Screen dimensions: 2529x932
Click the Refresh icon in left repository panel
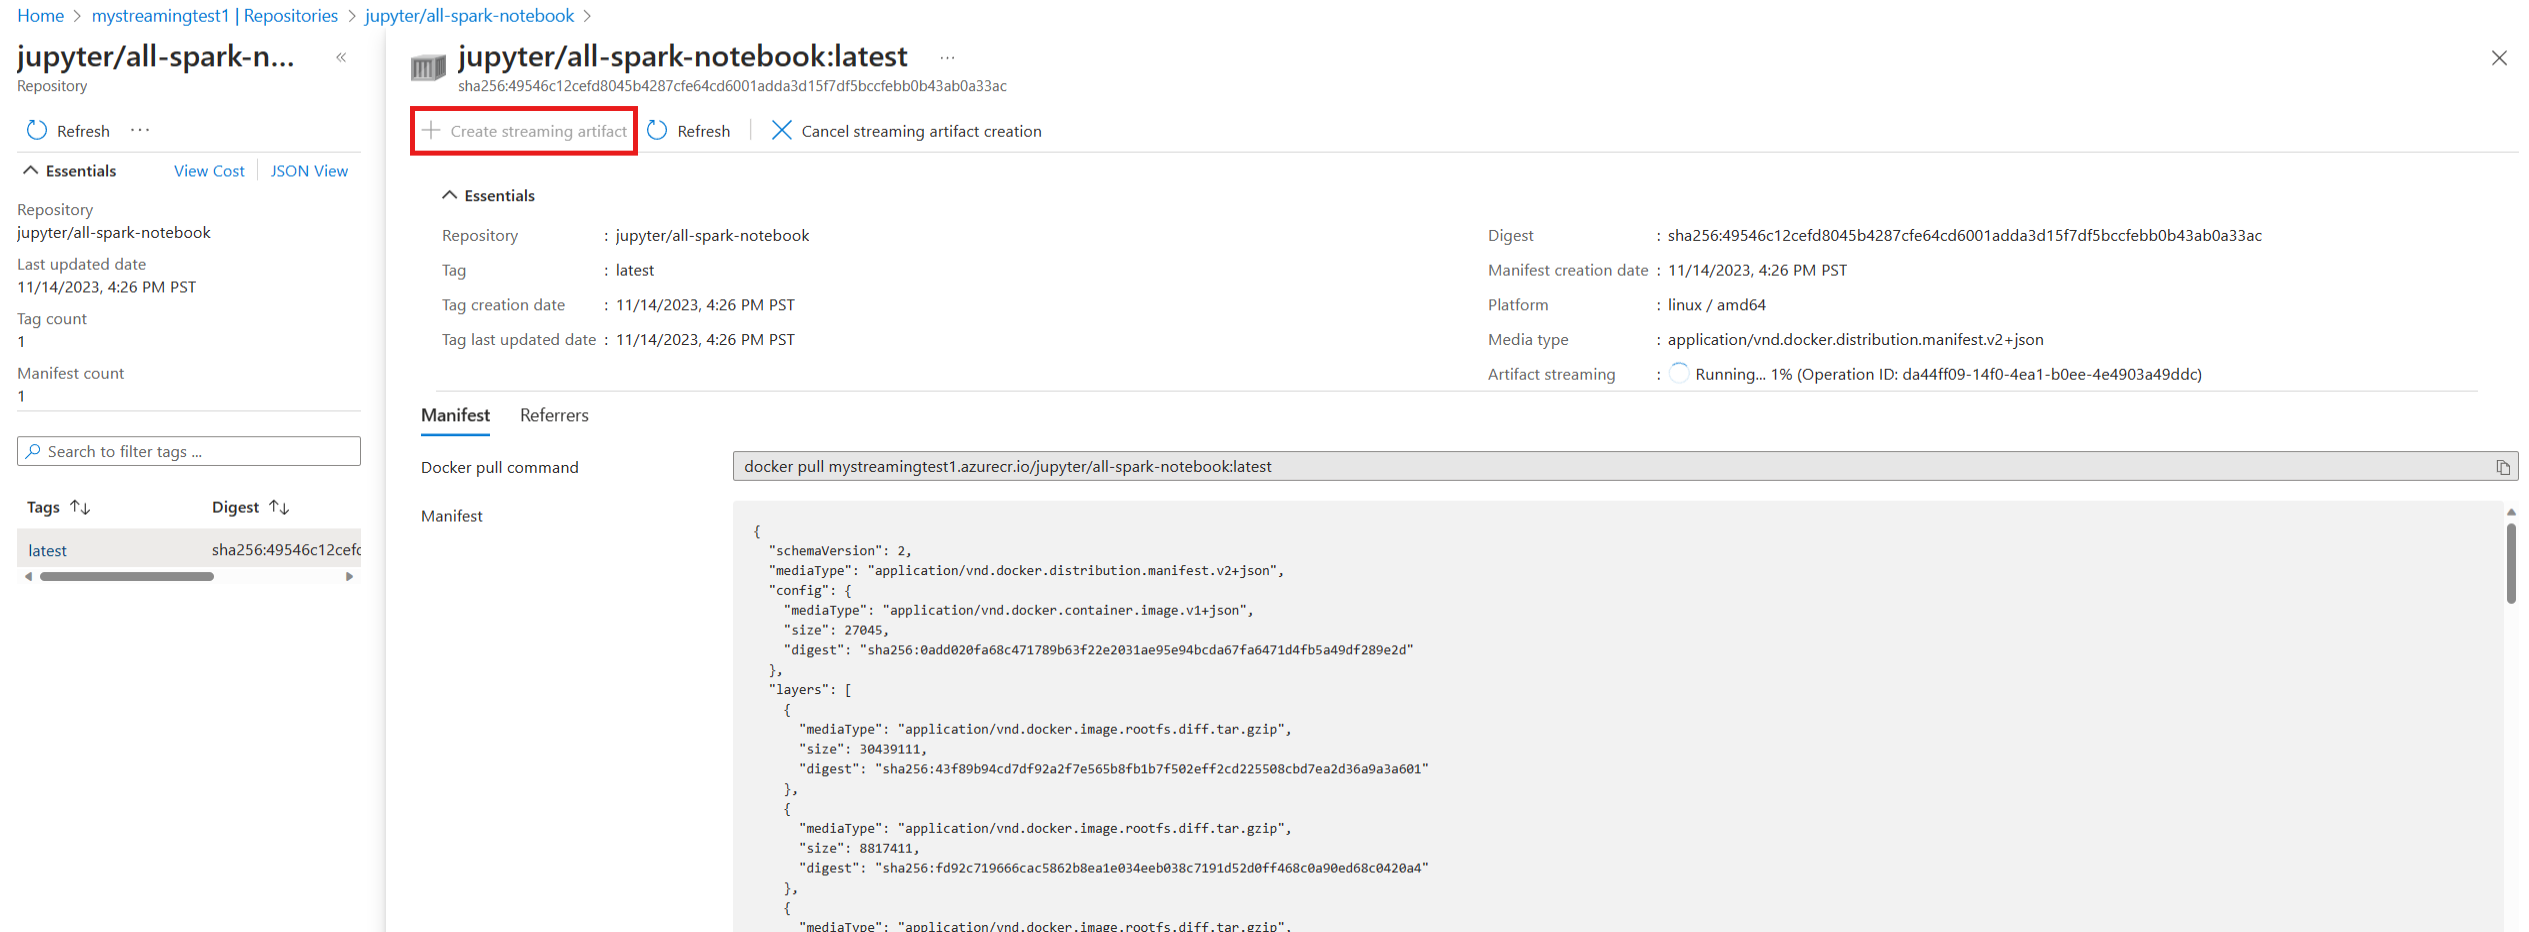coord(37,131)
